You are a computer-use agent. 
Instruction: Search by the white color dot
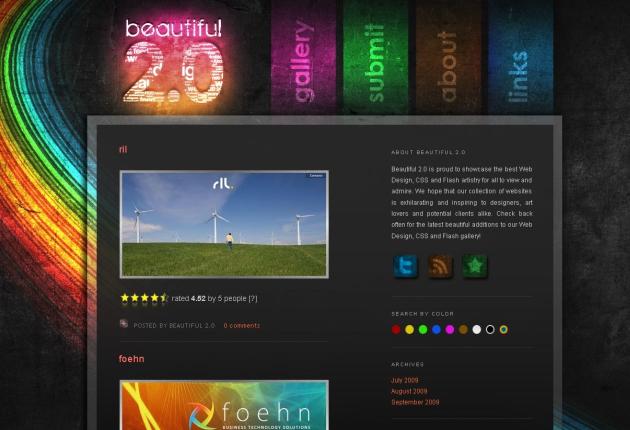(477, 330)
